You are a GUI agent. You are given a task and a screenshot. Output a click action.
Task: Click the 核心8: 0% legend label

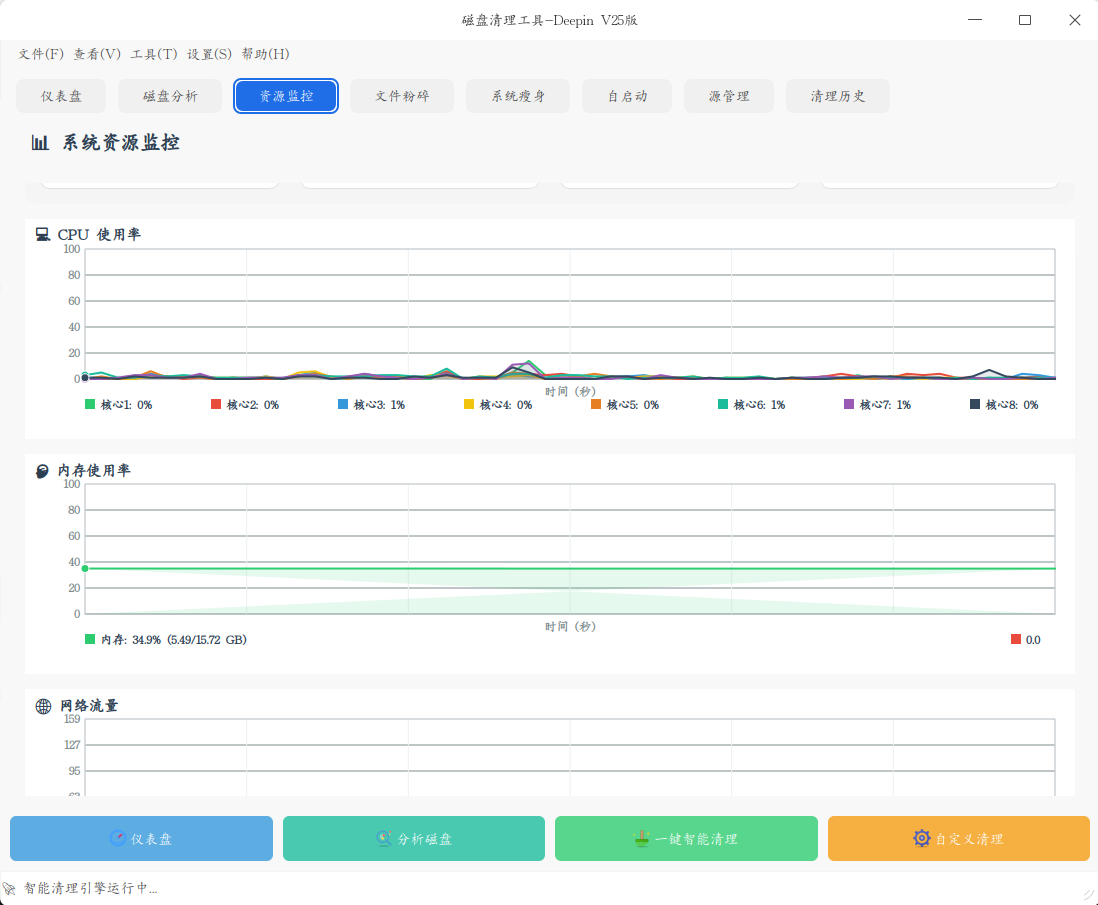click(x=1012, y=405)
